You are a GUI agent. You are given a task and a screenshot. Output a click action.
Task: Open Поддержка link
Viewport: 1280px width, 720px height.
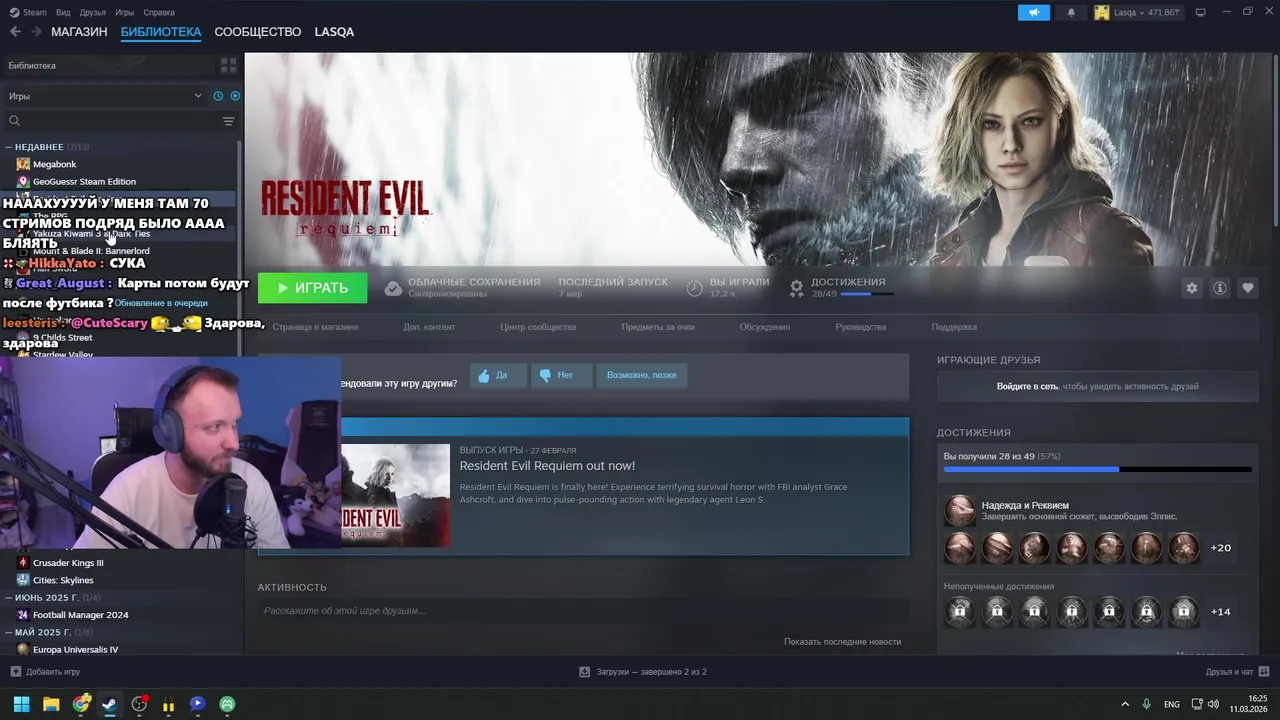[954, 327]
